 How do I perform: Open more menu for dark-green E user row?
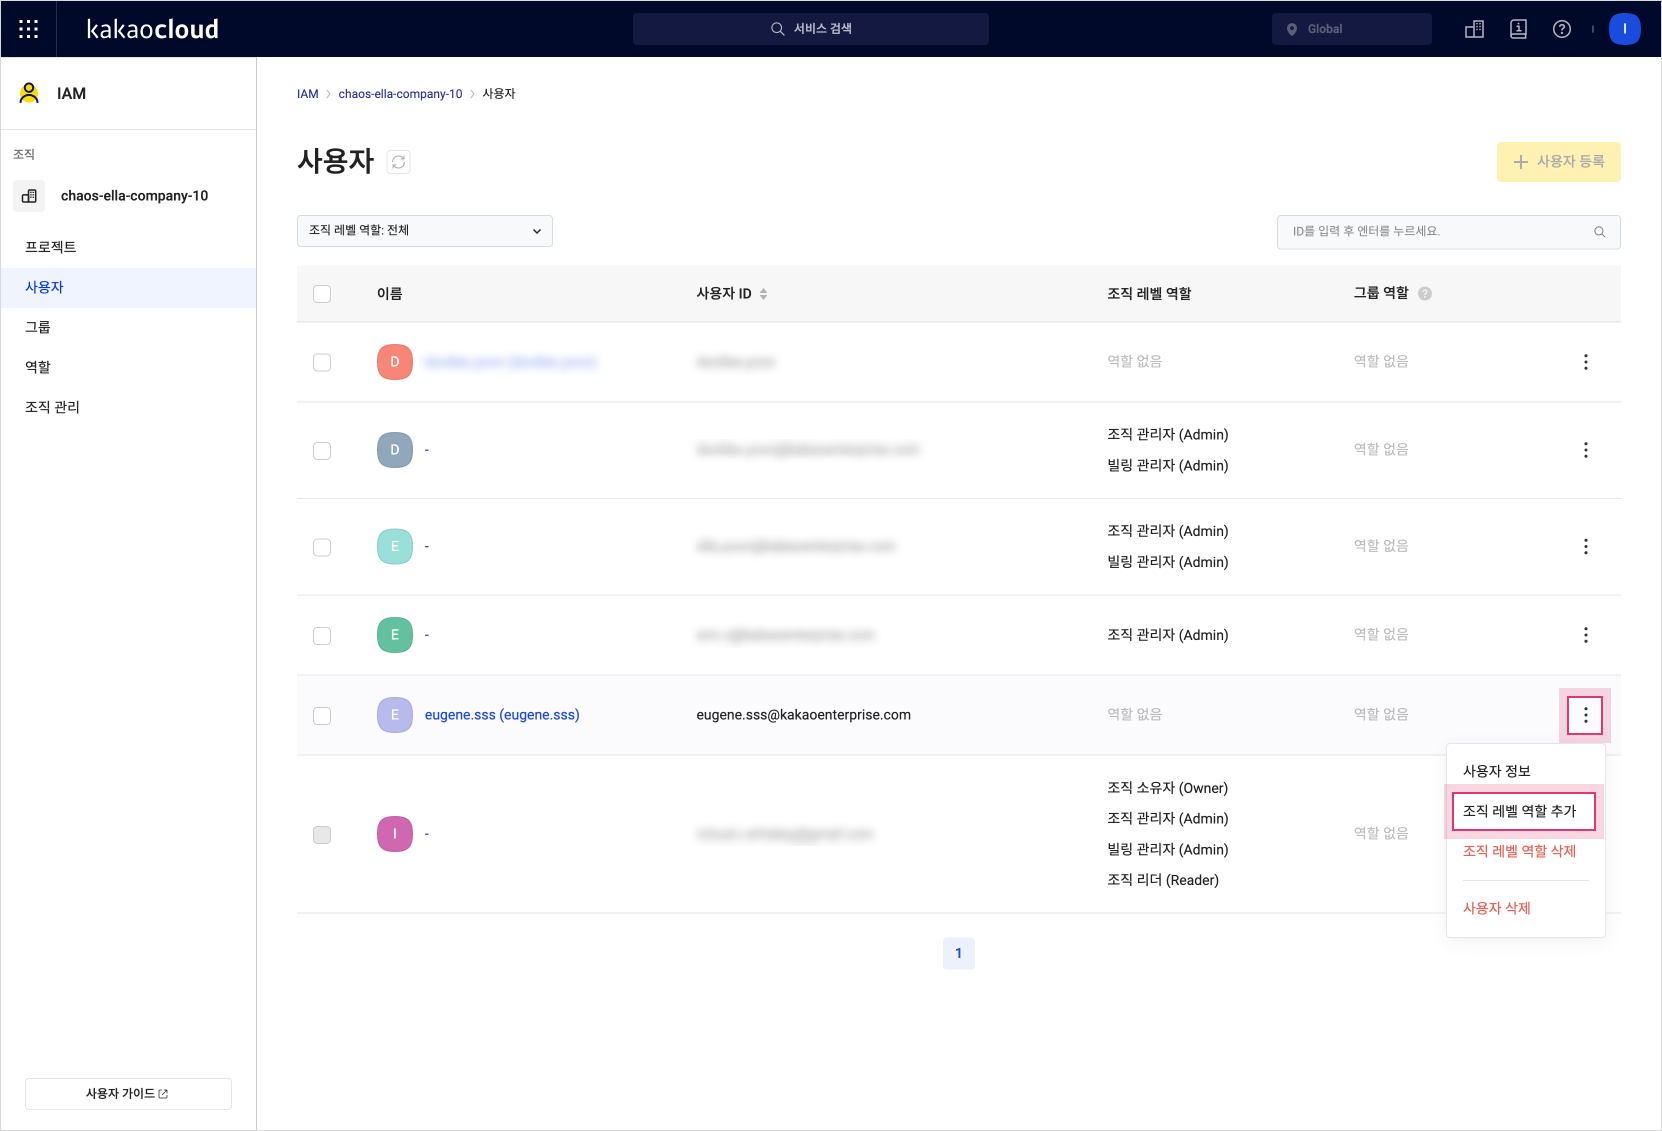coord(1586,635)
